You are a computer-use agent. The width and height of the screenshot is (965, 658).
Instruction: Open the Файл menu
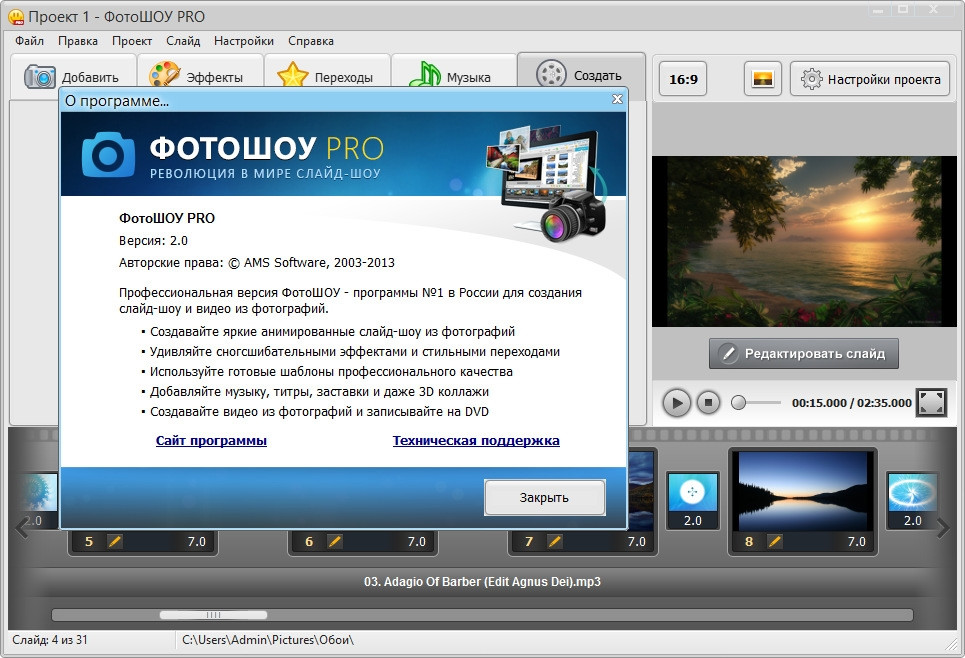coord(30,41)
